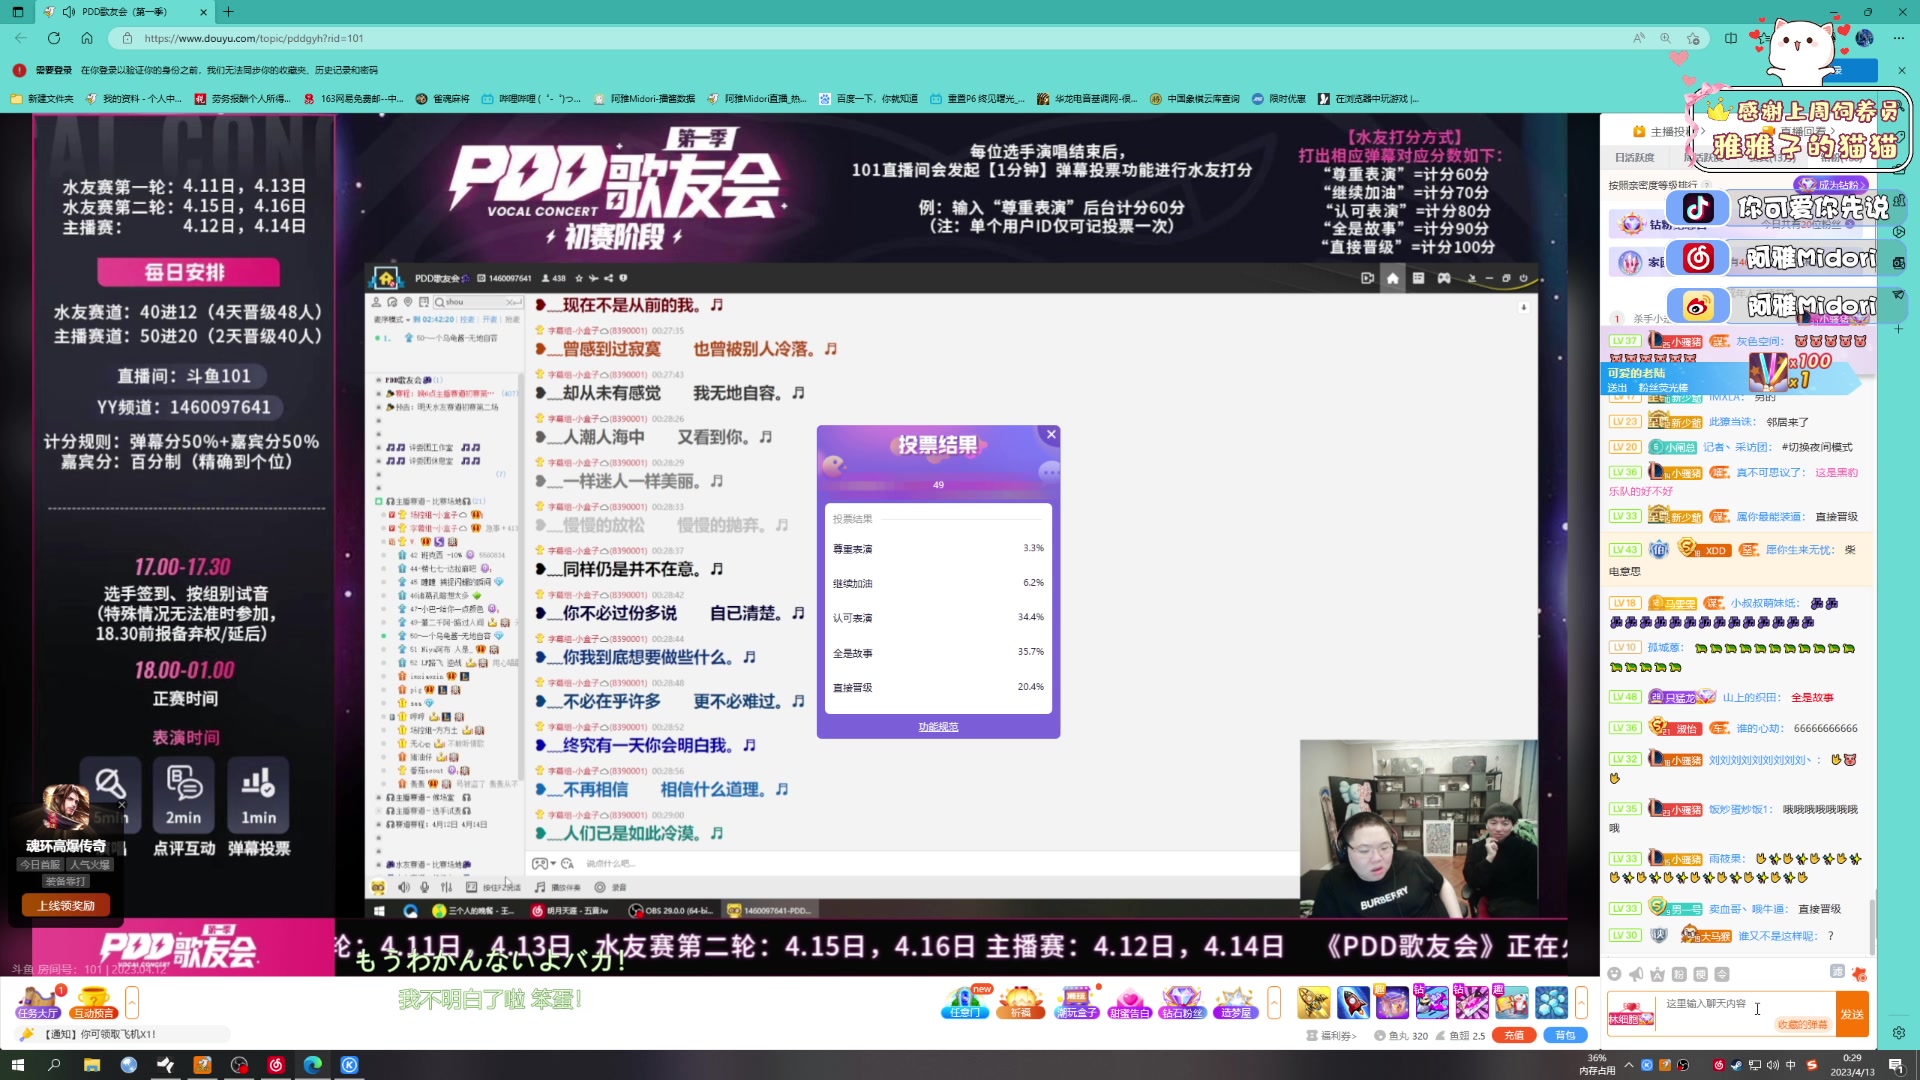Image resolution: width=1920 pixels, height=1080 pixels.
Task: Click the 甜蜜告白 gift icon
Action: click(x=1129, y=1001)
